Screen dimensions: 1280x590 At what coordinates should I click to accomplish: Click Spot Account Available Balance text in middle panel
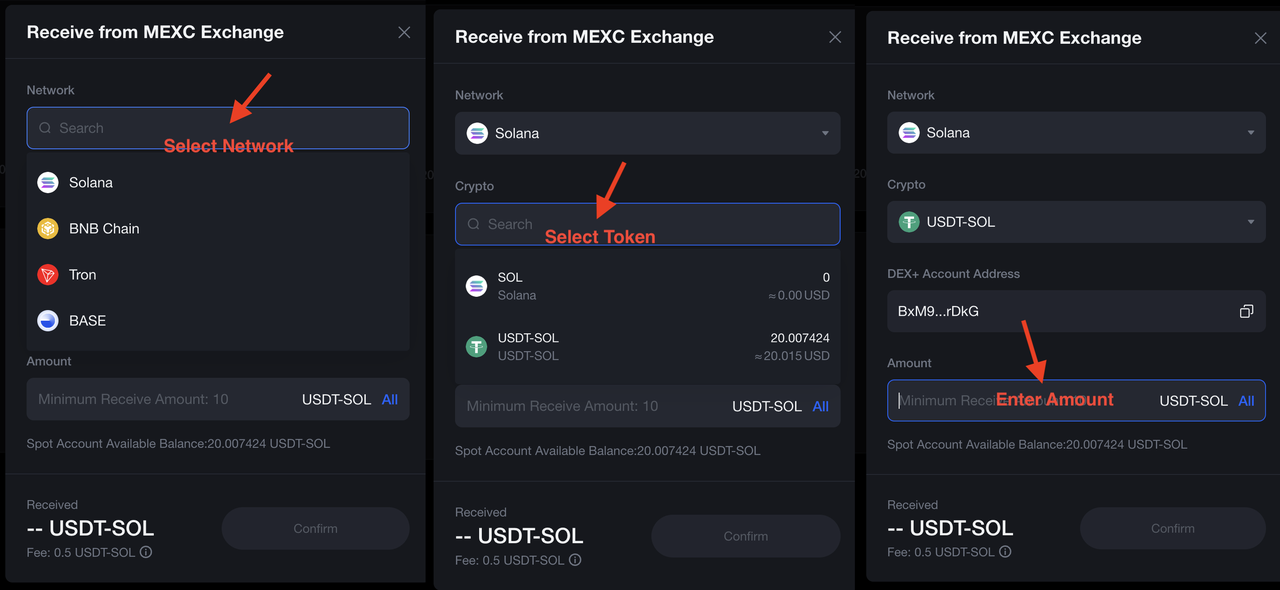coord(607,451)
